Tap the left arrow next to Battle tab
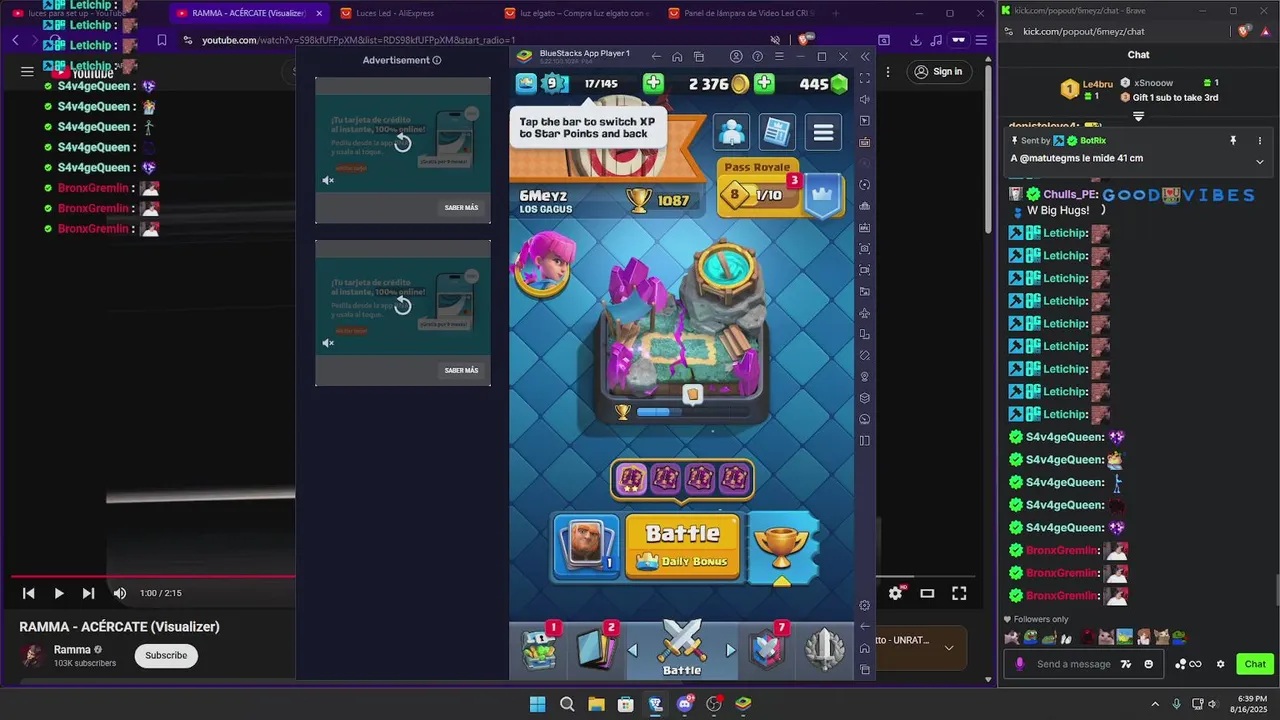Screen dimensions: 1280x720 [x=633, y=650]
